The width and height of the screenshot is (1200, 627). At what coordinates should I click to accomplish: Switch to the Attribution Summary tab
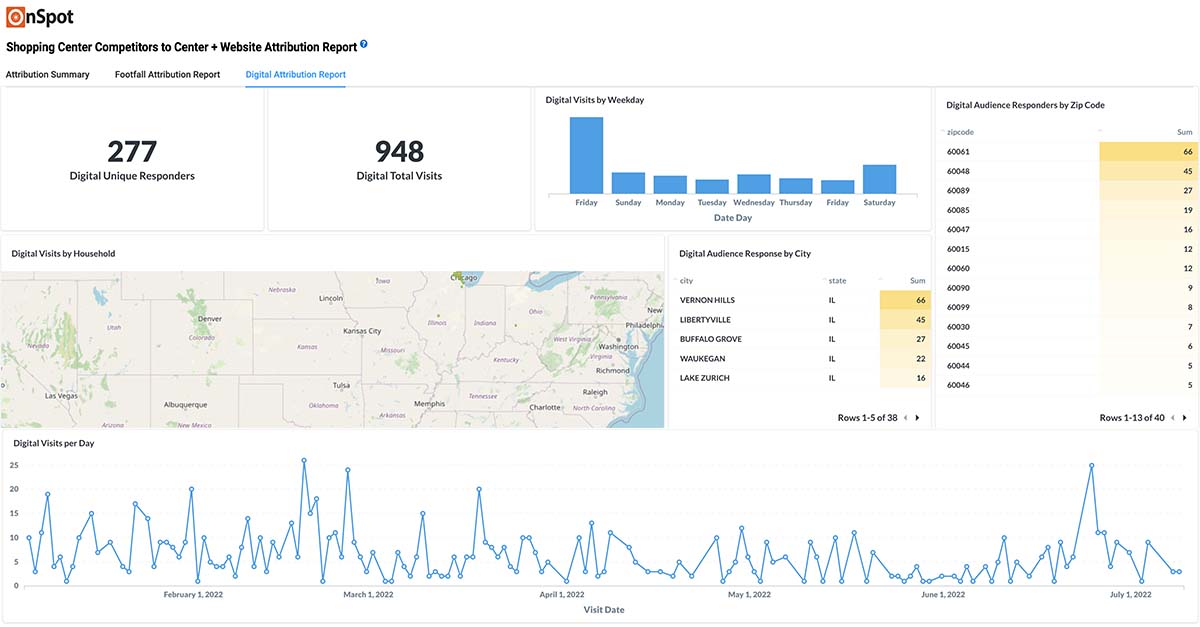[x=47, y=74]
